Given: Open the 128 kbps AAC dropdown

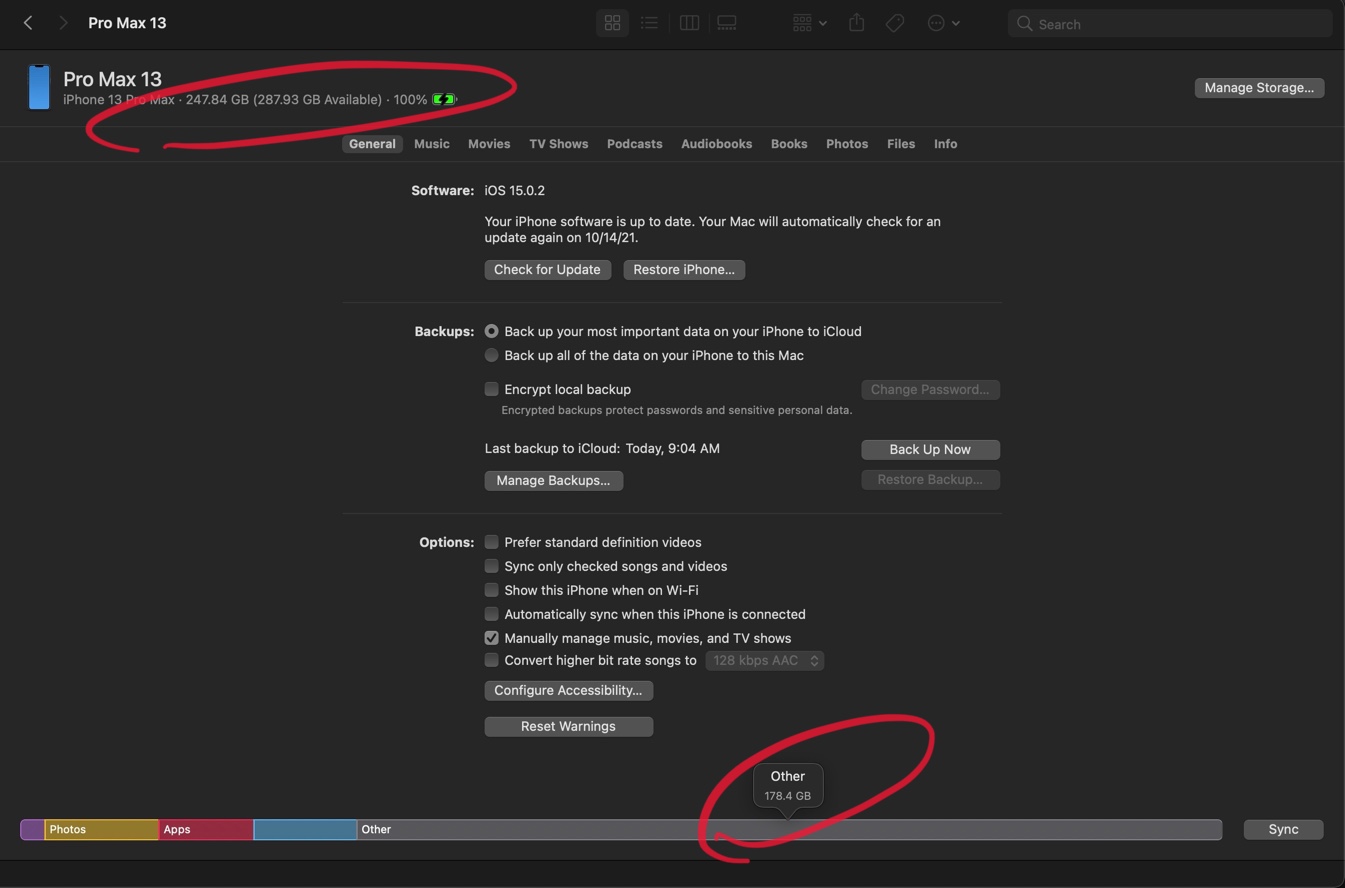Looking at the screenshot, I should point(765,661).
